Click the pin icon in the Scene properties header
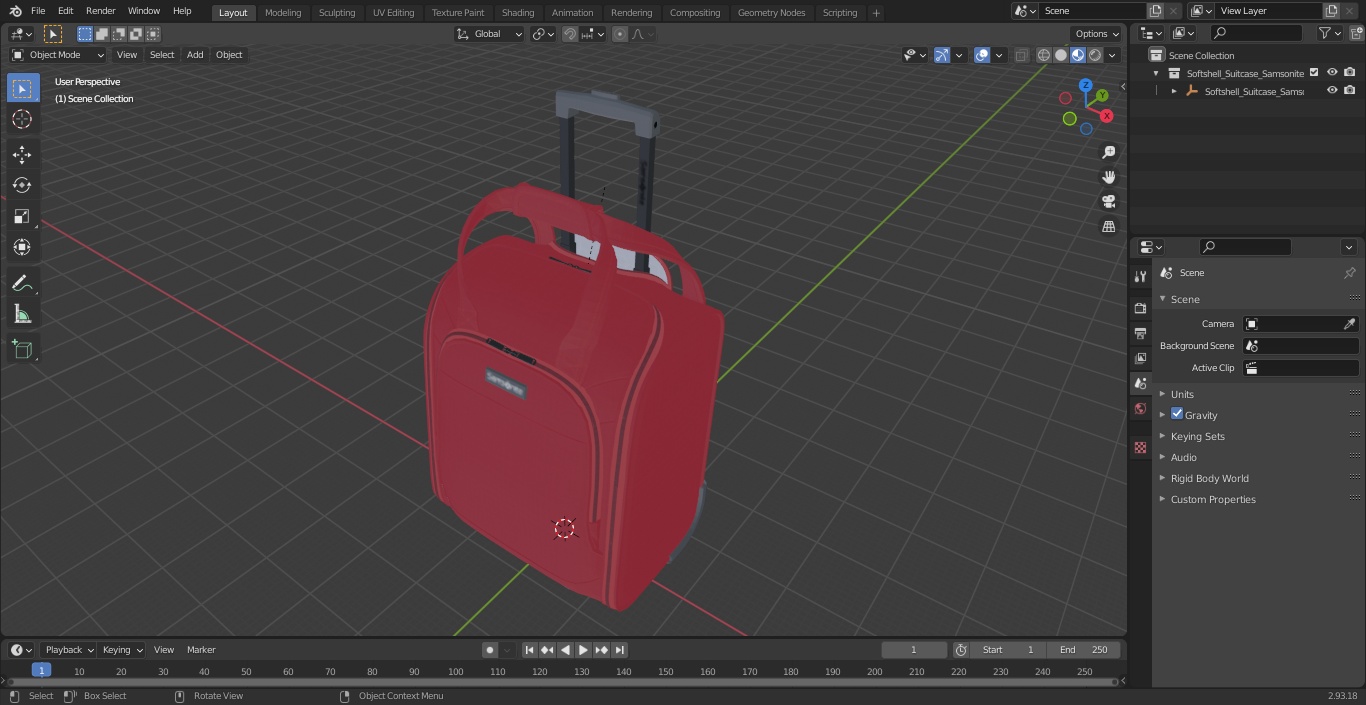Image resolution: width=1366 pixels, height=705 pixels. tap(1349, 272)
